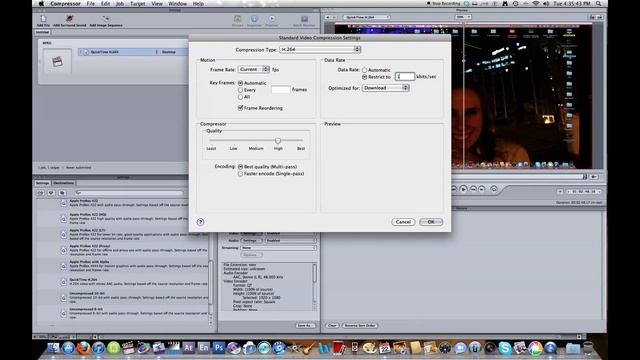Open the Inspector toolbar icon
This screenshot has width=640, height=360.
pyautogui.click(x=254, y=19)
